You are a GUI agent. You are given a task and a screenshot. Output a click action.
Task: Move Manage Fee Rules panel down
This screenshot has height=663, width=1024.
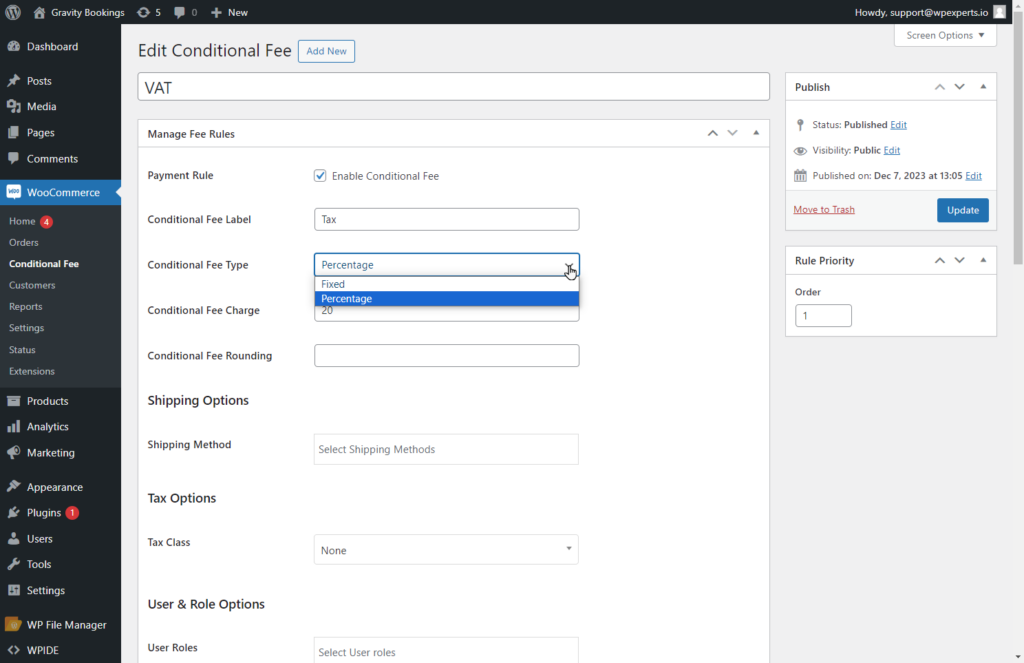tap(733, 133)
